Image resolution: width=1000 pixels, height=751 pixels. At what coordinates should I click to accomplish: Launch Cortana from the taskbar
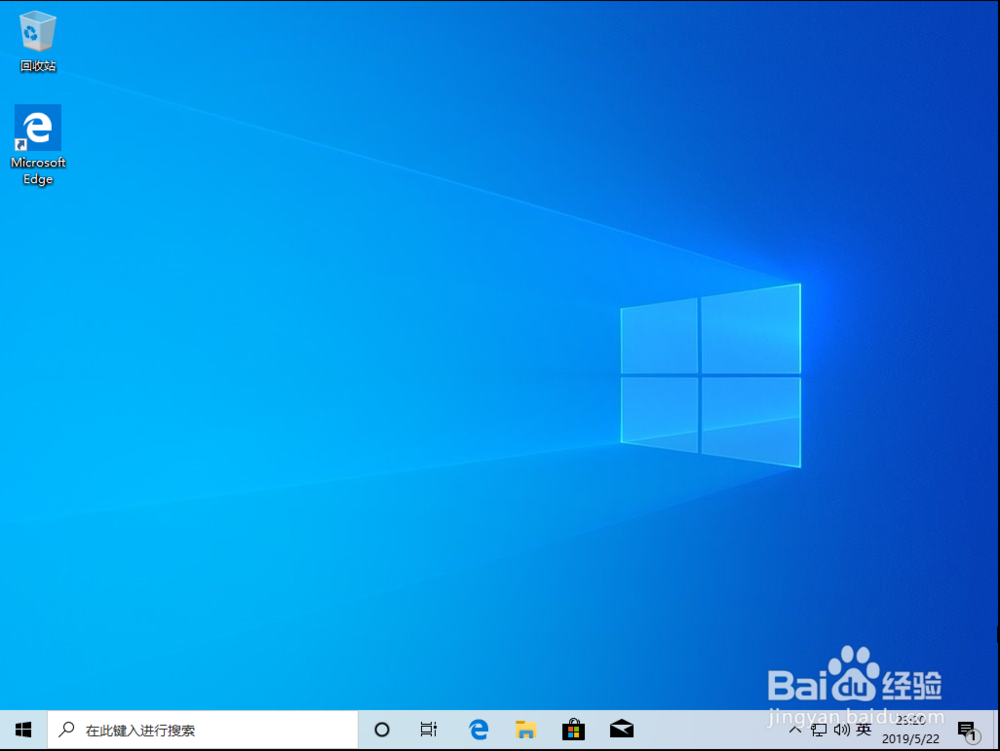point(381,730)
